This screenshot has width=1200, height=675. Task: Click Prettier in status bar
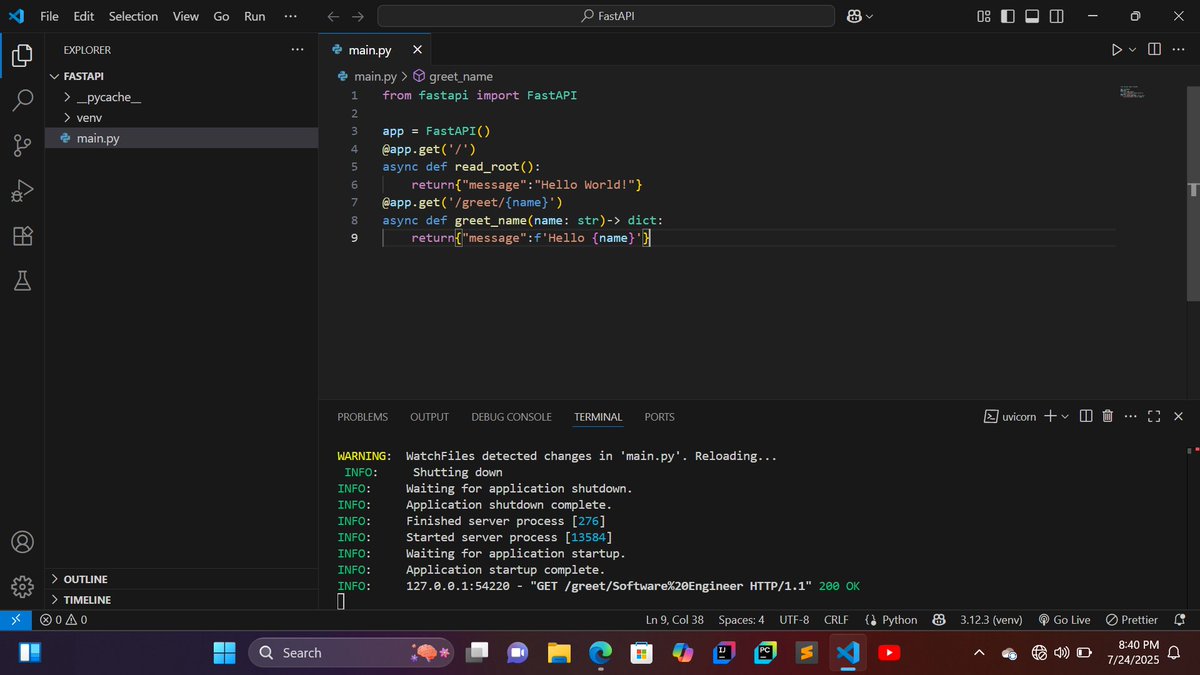pyautogui.click(x=1131, y=620)
